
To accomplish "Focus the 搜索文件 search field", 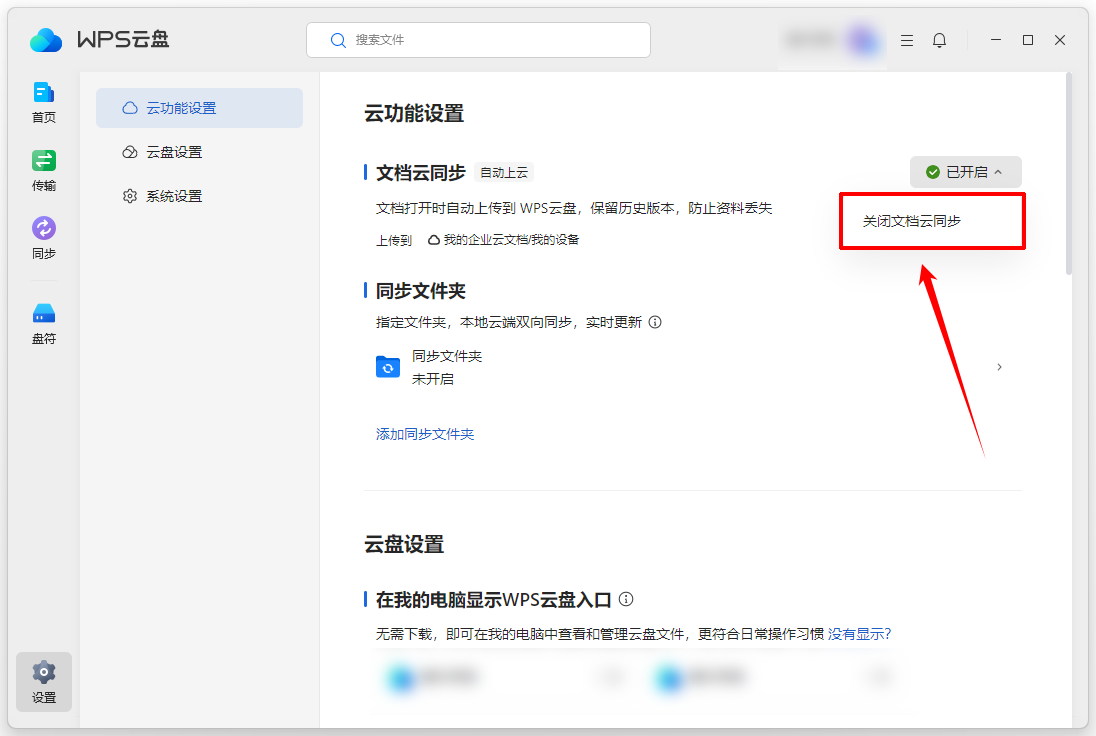I will coord(478,41).
